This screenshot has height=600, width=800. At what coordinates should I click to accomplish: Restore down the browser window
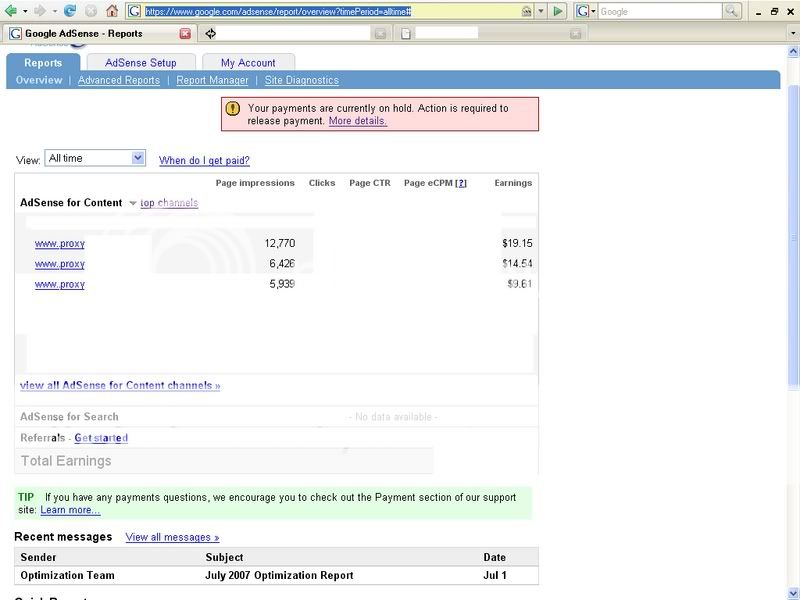pyautogui.click(x=774, y=12)
